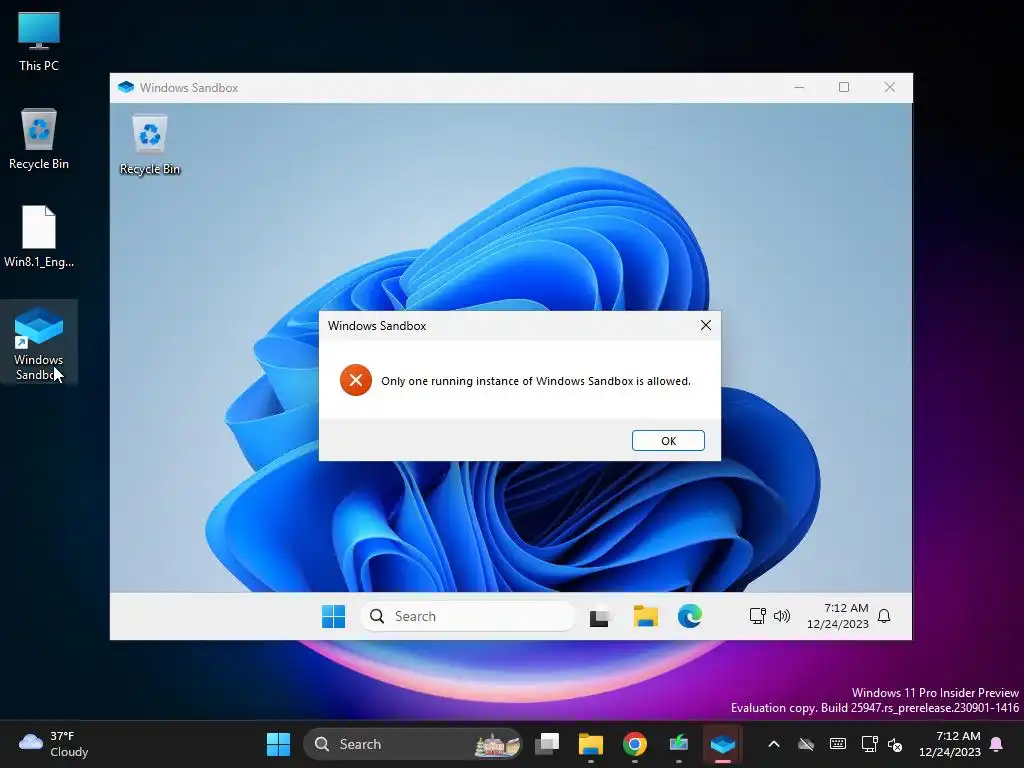
Task: Close the error dialog with its X button
Action: pyautogui.click(x=706, y=325)
